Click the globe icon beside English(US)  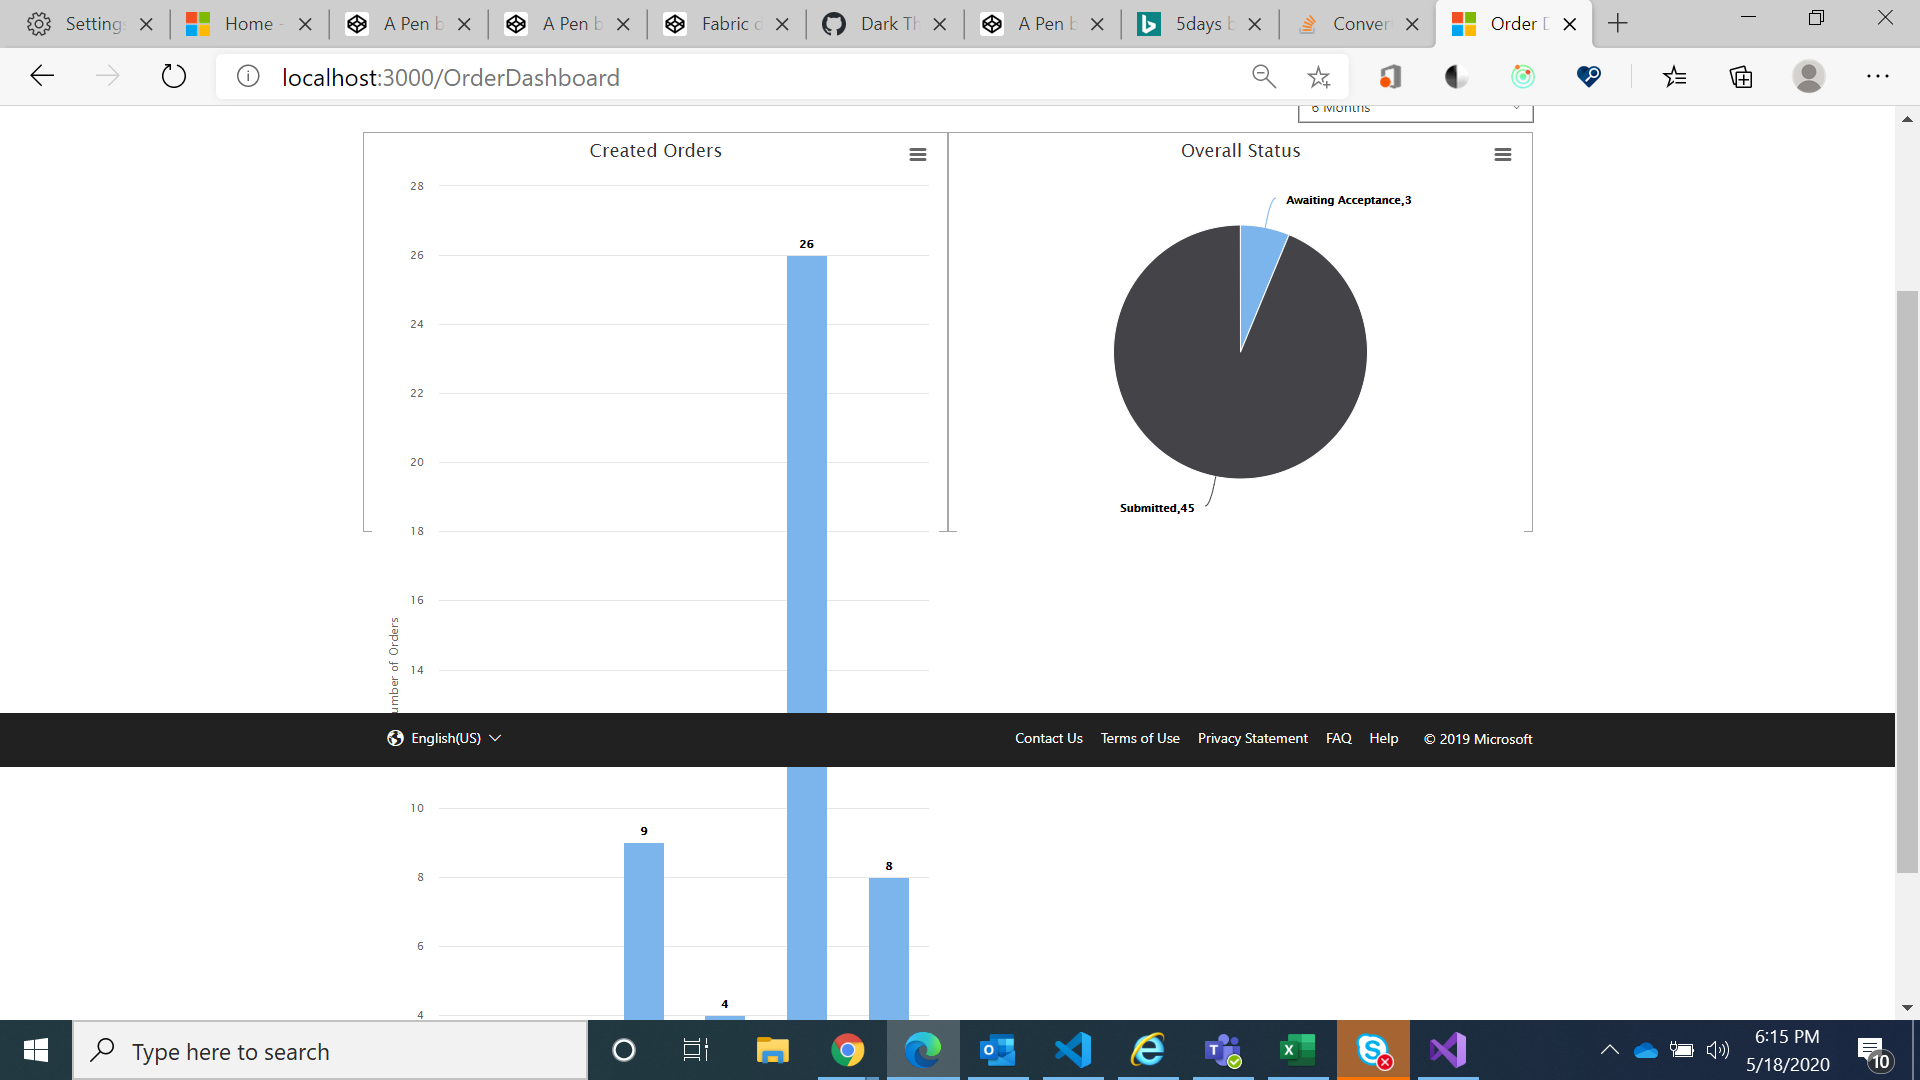[394, 738]
